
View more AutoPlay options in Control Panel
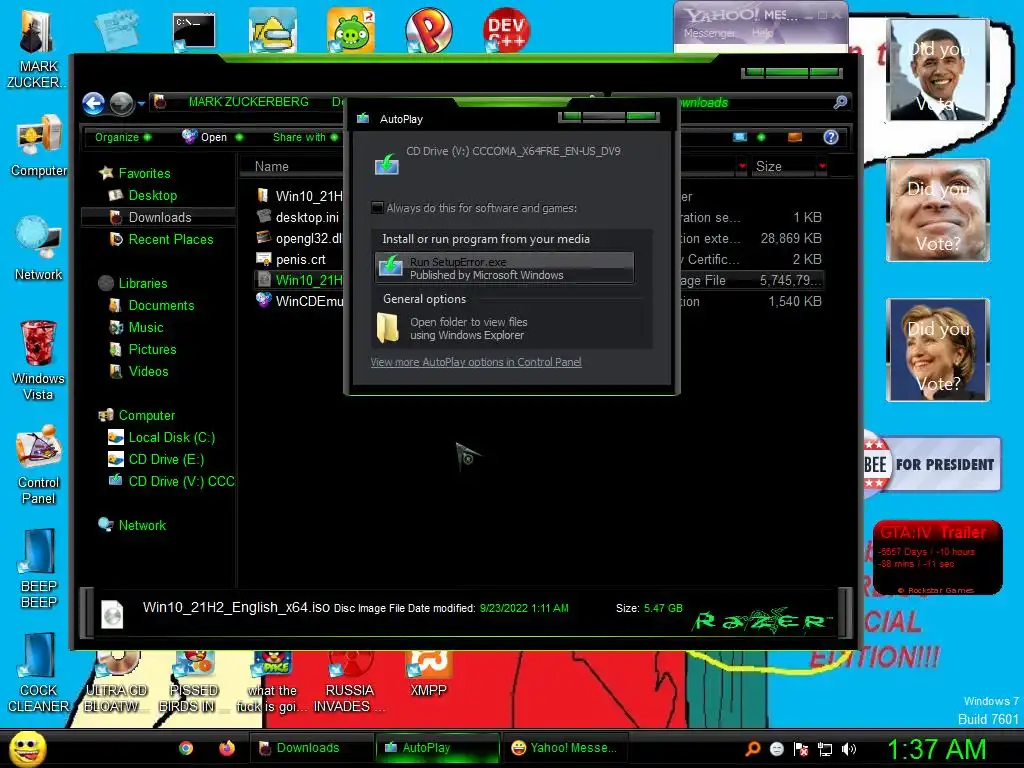pyautogui.click(x=476, y=362)
